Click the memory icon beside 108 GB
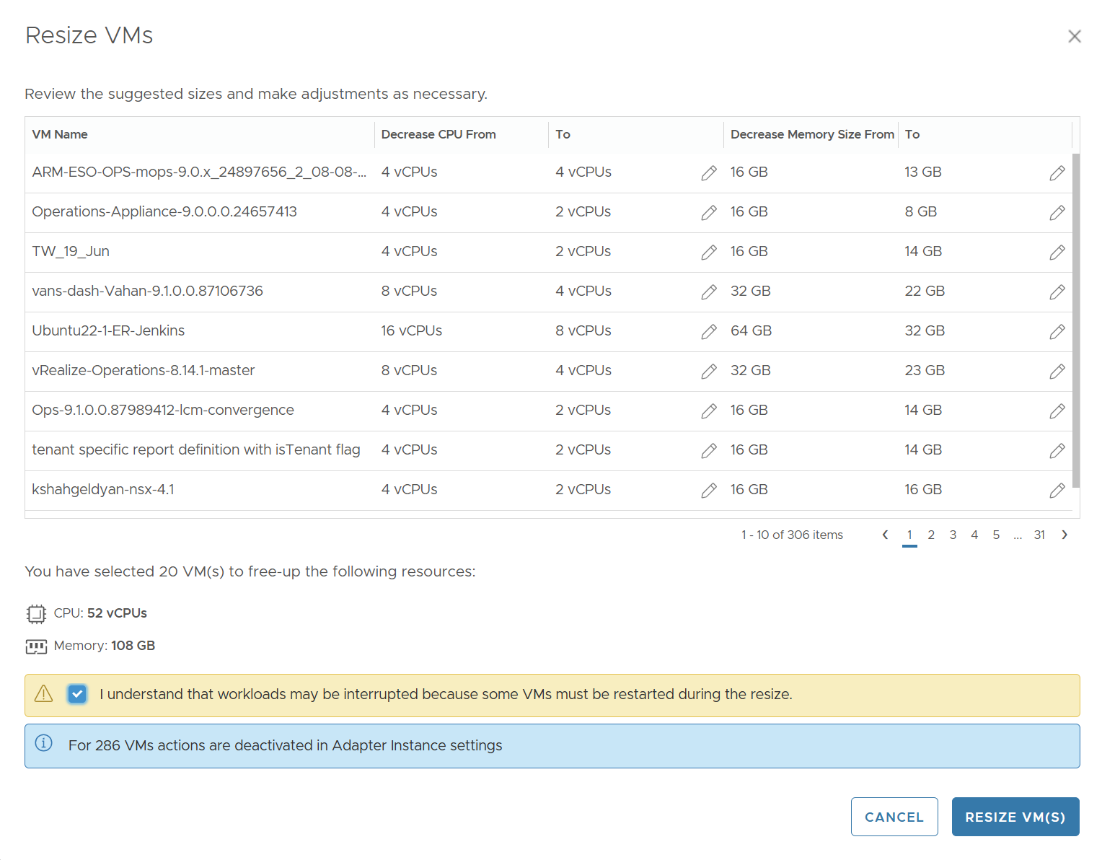Screen dimensions: 1102x860 [x=36, y=645]
